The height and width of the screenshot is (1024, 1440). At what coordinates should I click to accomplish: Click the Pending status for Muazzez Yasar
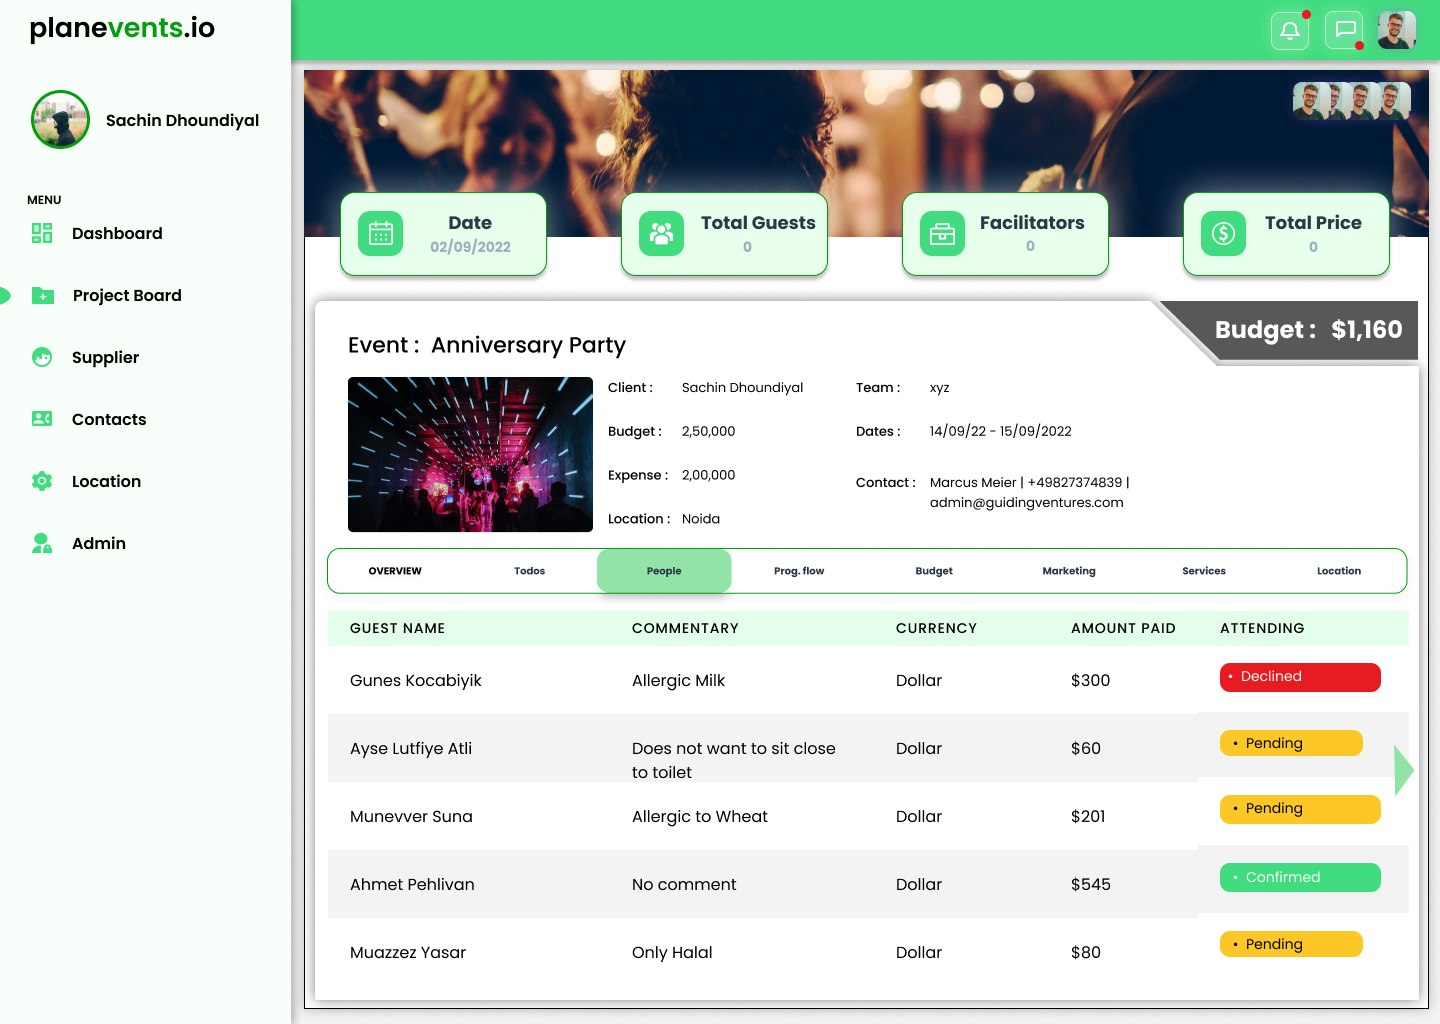[1291, 944]
